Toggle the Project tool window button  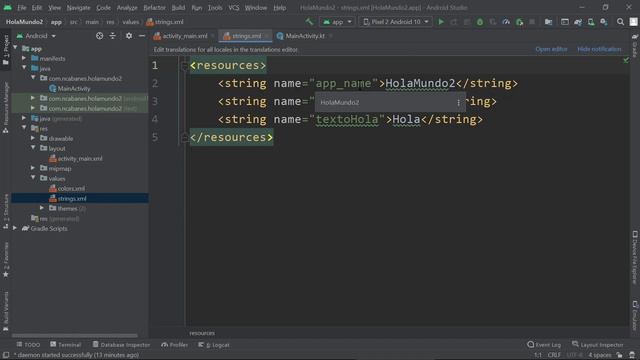6,49
